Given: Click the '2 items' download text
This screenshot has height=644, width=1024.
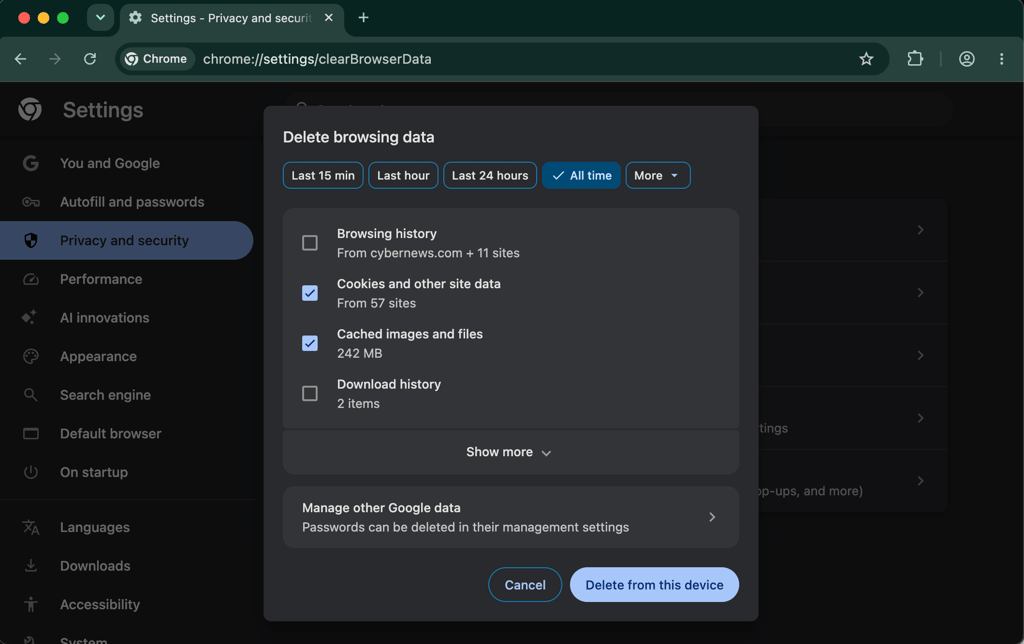Looking at the screenshot, I should click(x=358, y=404).
